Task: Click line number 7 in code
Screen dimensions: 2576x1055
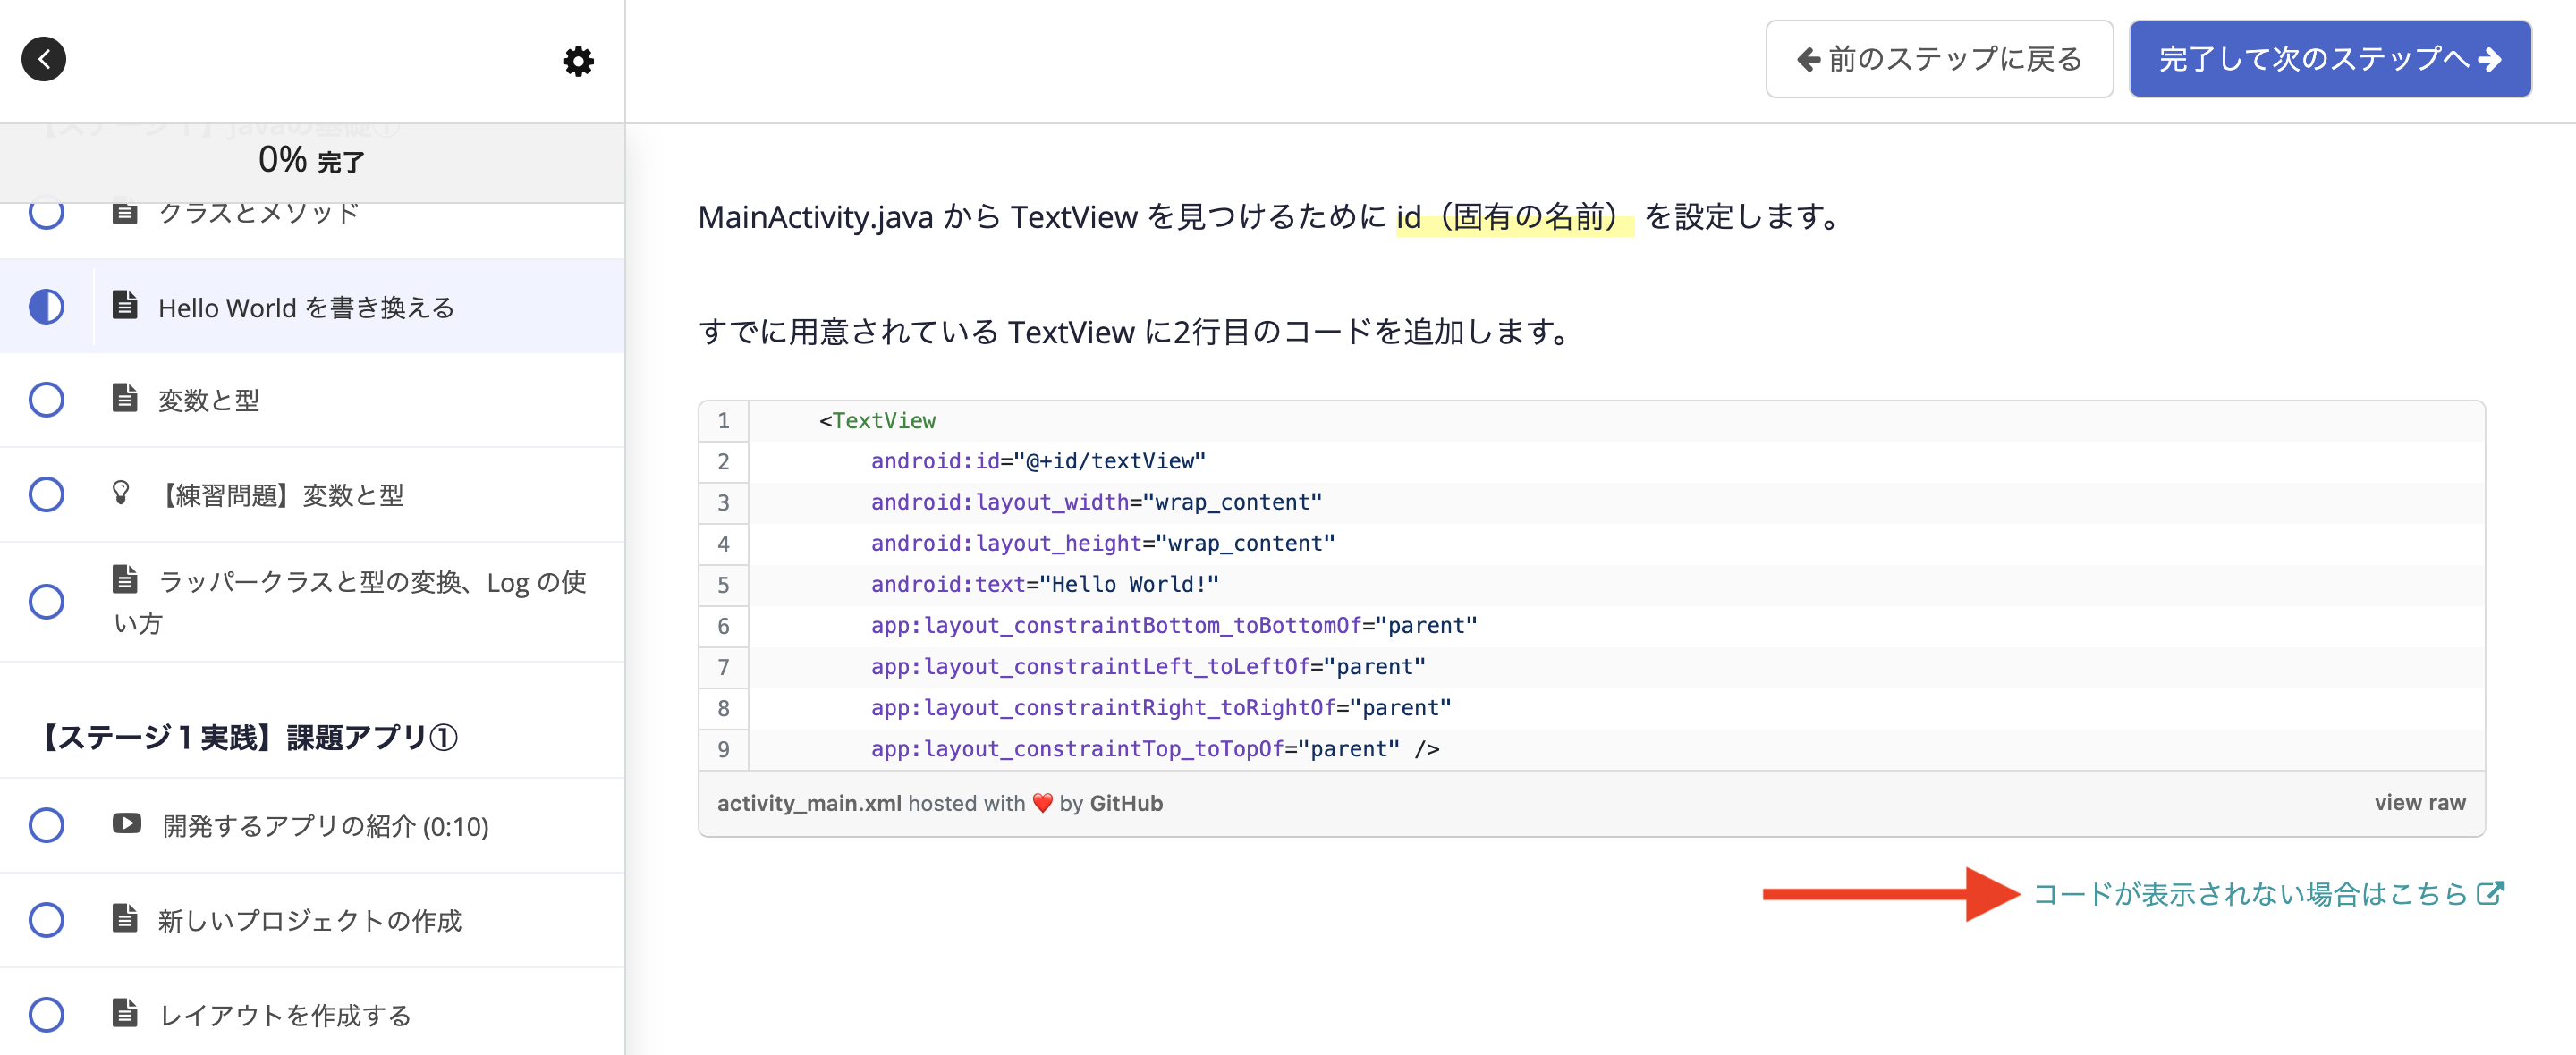Action: pyautogui.click(x=723, y=667)
